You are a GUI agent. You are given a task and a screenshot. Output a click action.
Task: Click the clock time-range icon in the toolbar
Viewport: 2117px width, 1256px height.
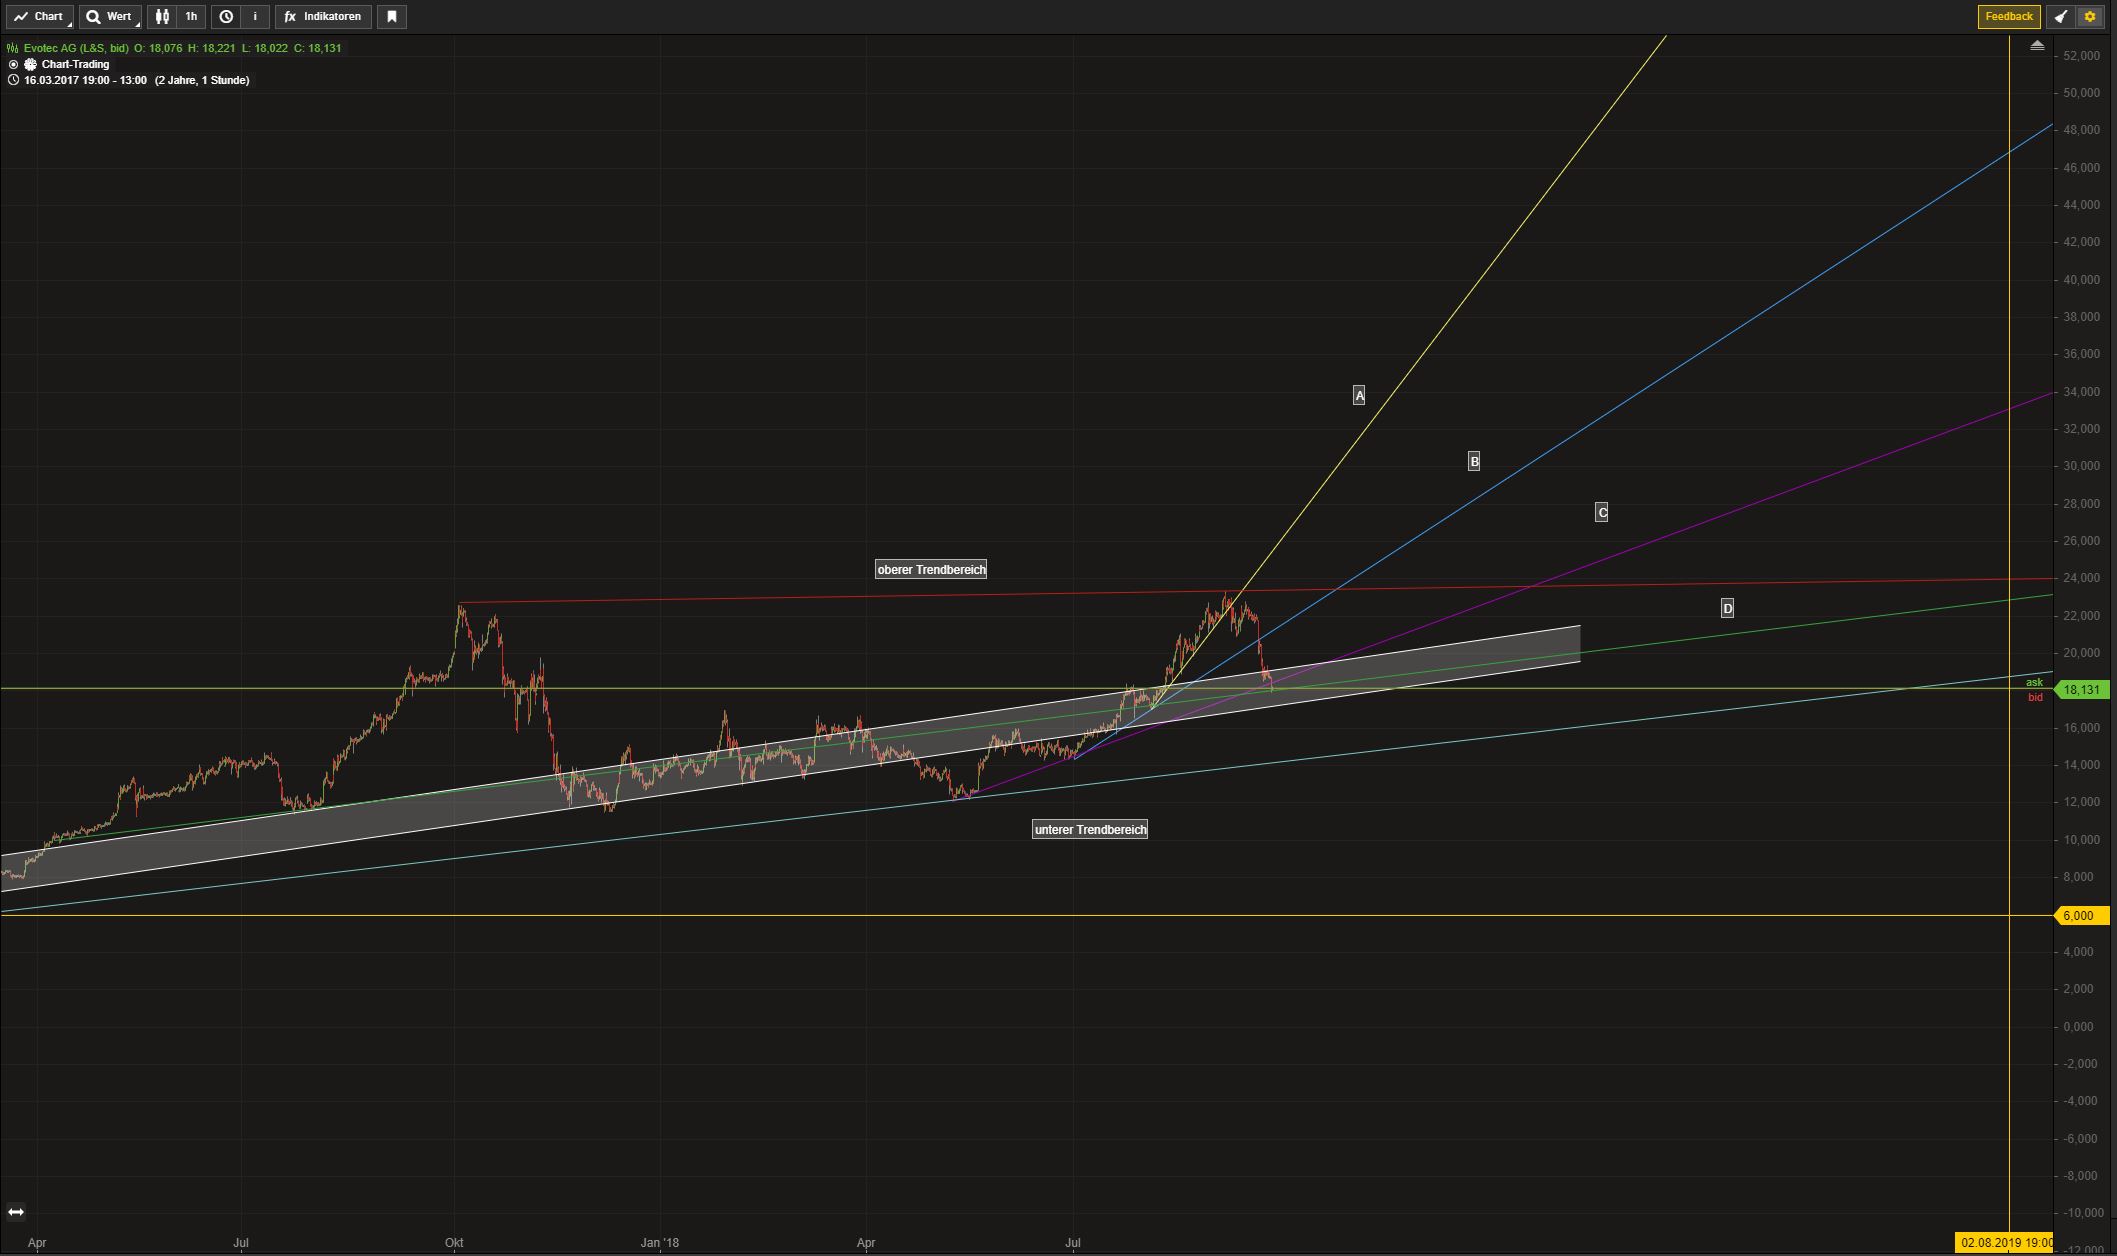coord(227,16)
